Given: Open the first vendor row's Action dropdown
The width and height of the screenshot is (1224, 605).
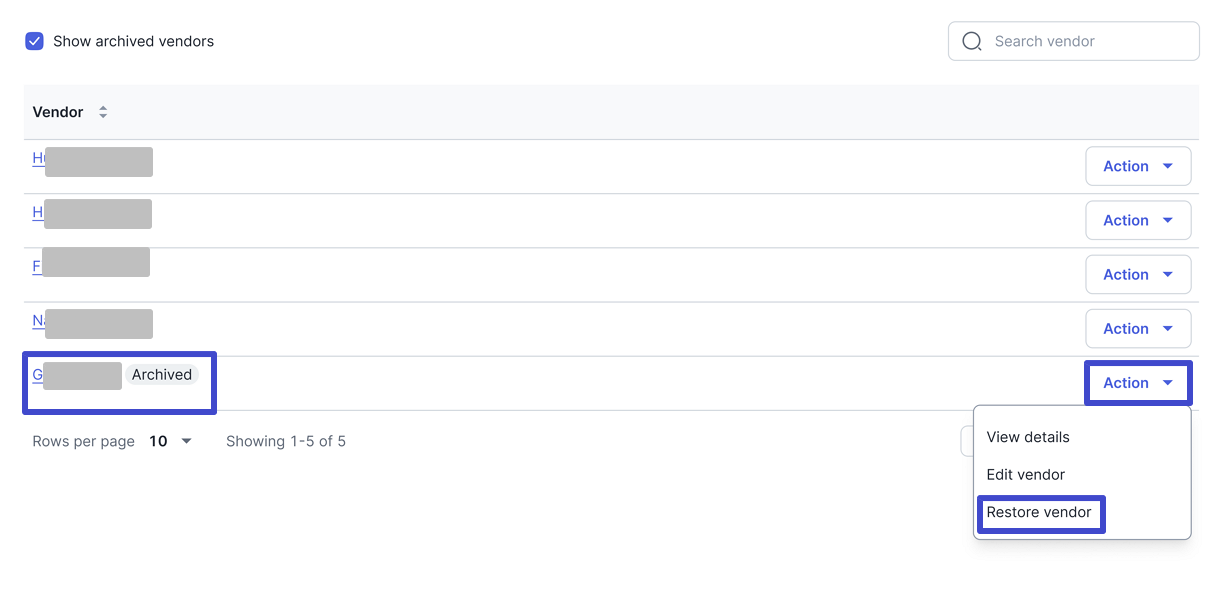Looking at the screenshot, I should (x=1138, y=166).
